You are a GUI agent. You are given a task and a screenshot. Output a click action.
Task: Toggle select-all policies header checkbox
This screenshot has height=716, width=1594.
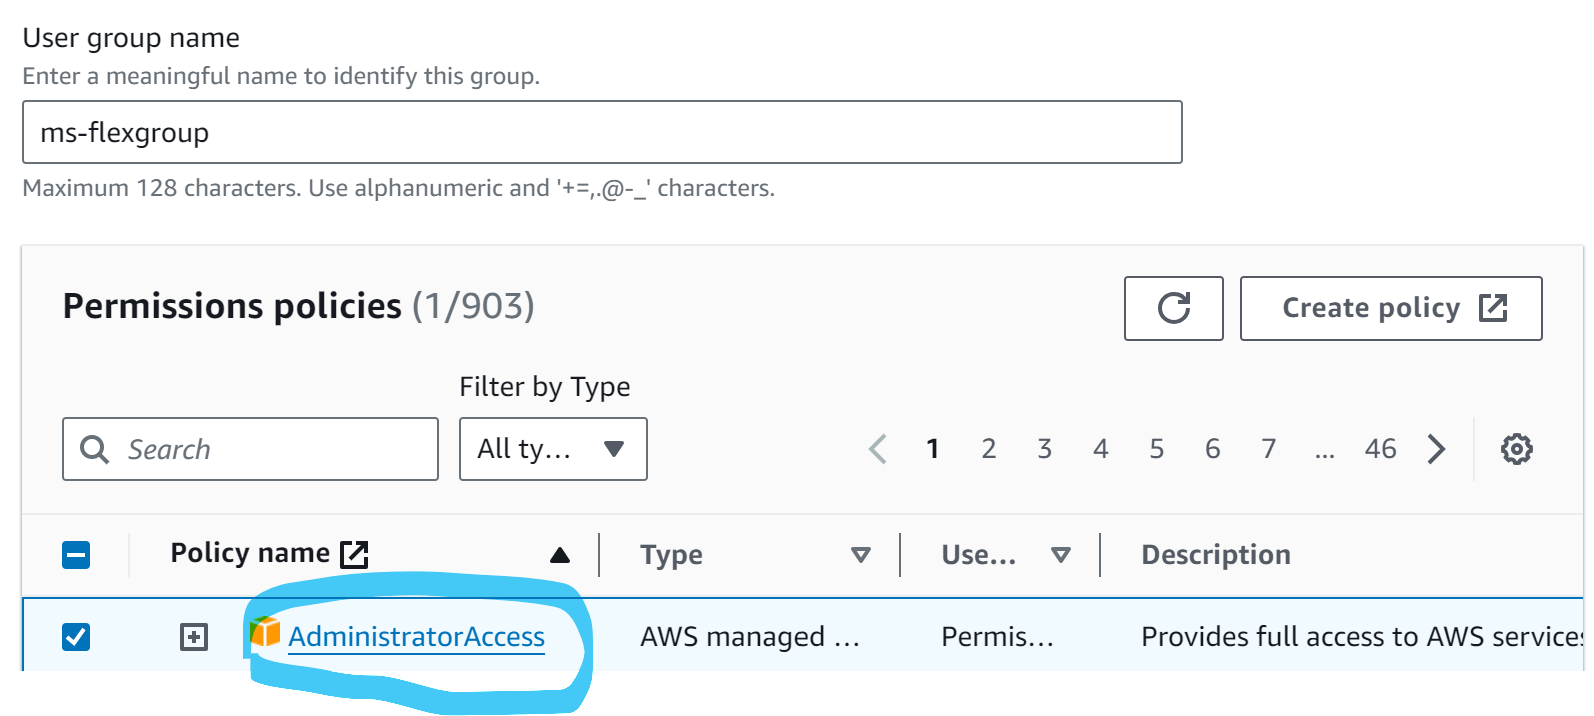pyautogui.click(x=76, y=555)
